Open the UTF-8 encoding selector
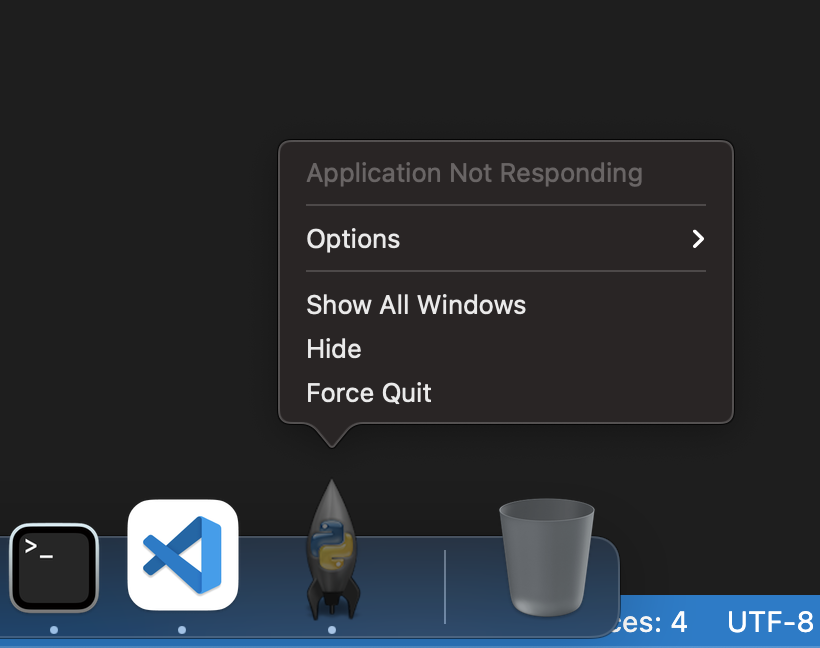 [x=770, y=622]
